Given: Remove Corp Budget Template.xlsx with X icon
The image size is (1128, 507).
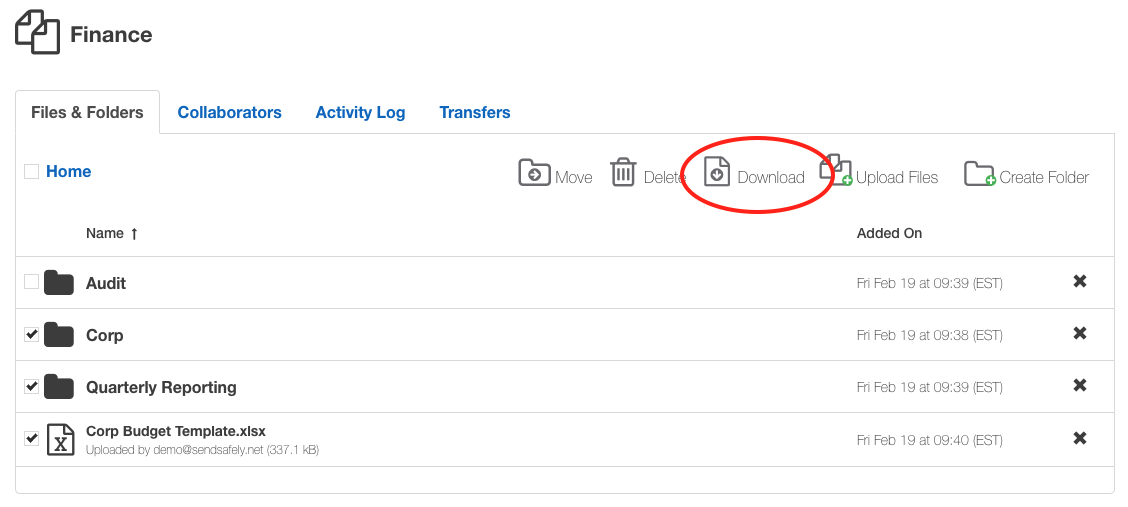Looking at the screenshot, I should coord(1080,438).
